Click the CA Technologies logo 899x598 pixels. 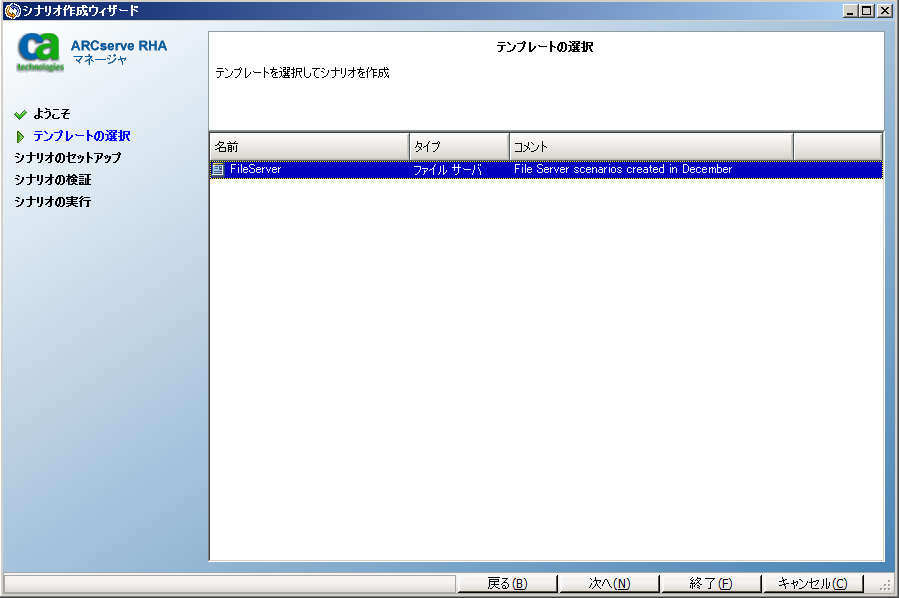click(x=39, y=52)
